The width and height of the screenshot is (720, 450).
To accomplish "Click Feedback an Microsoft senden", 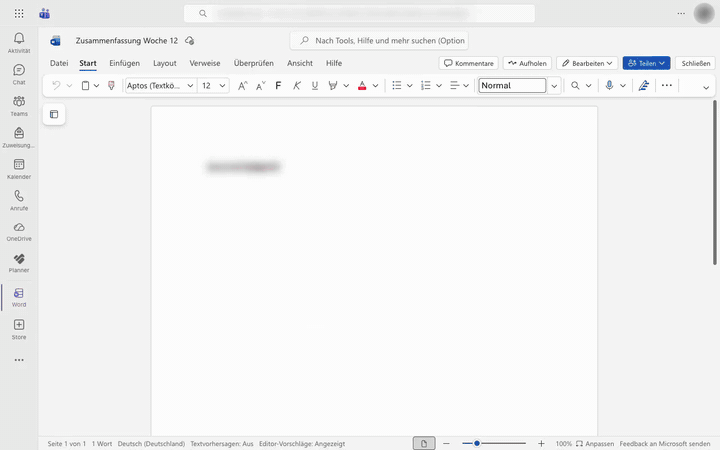I will coord(664,444).
